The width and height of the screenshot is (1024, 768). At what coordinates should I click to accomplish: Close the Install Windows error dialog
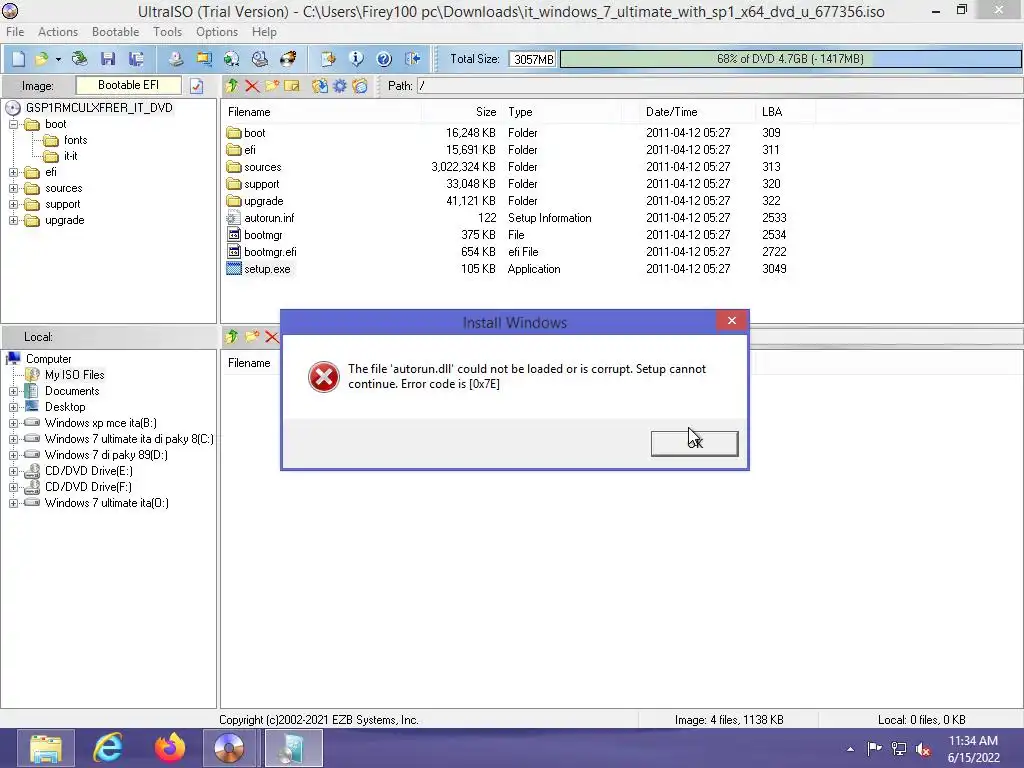731,321
